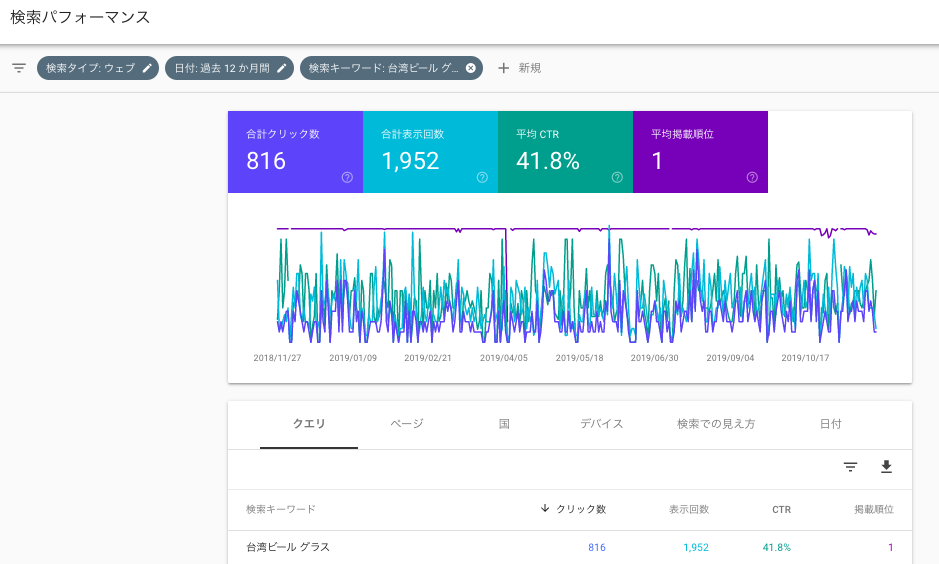Screen dimensions: 939x564
Task: Toggle the 平均 CTR metric card
Action: point(565,152)
